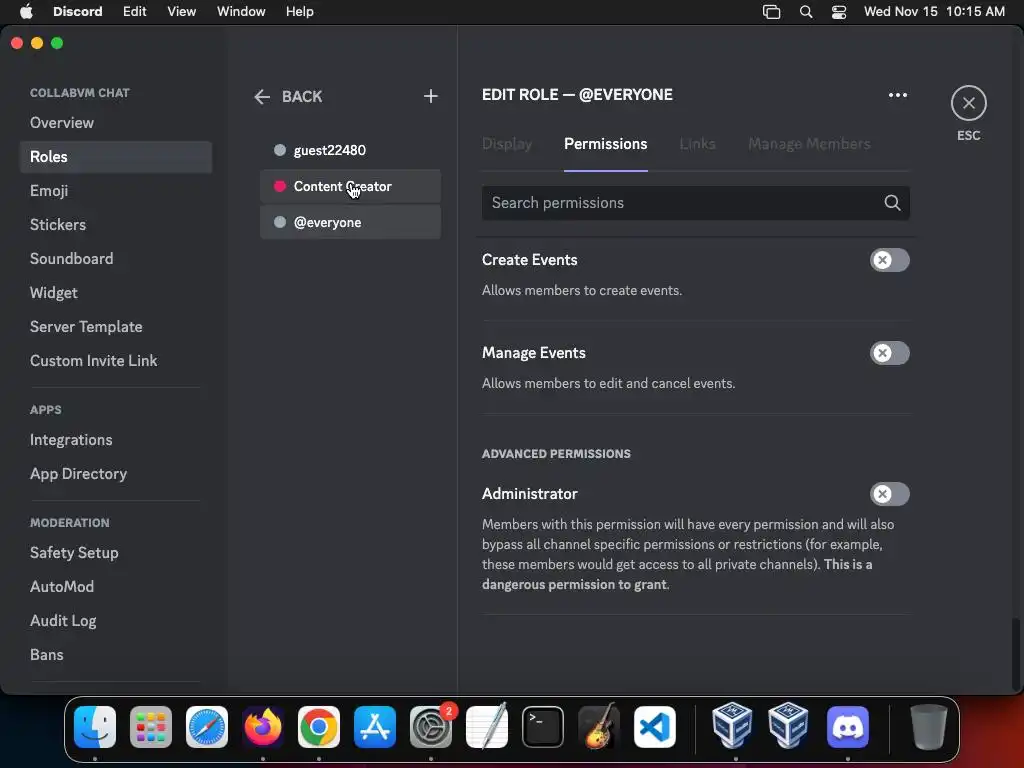Open the Roles settings page
This screenshot has width=1024, height=768.
pyautogui.click(x=116, y=157)
